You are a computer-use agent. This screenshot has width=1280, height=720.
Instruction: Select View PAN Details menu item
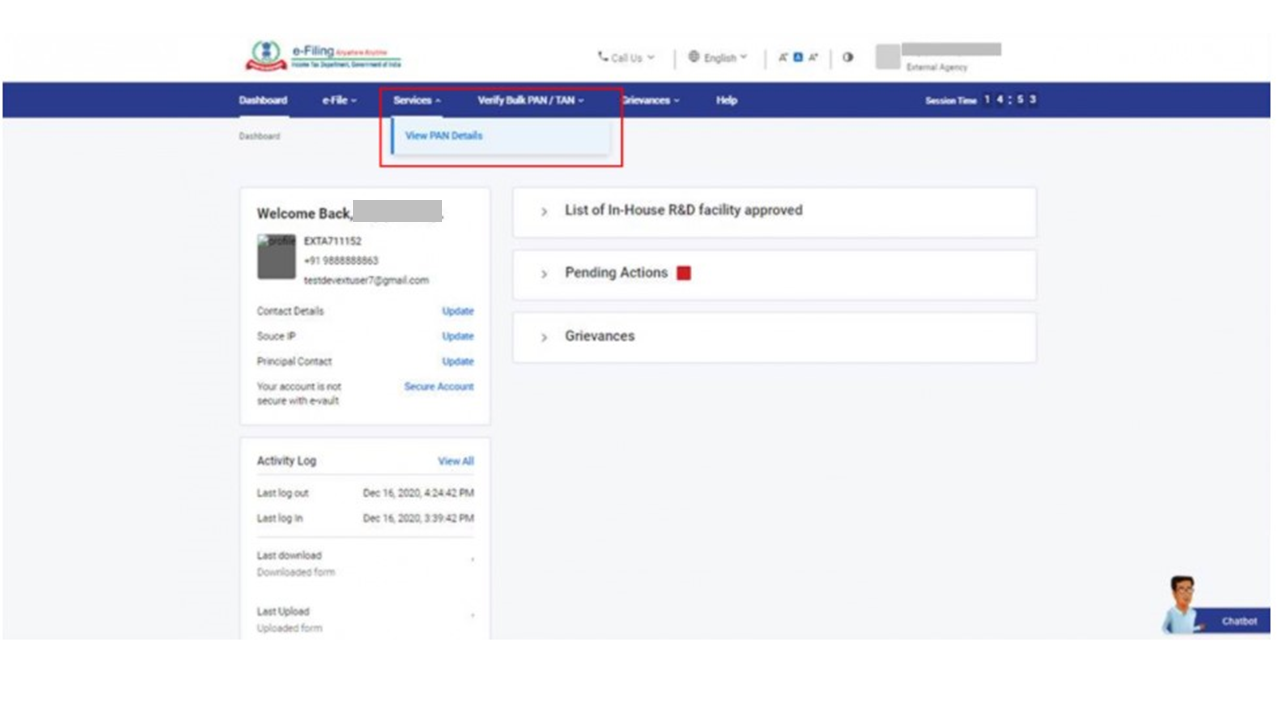444,136
